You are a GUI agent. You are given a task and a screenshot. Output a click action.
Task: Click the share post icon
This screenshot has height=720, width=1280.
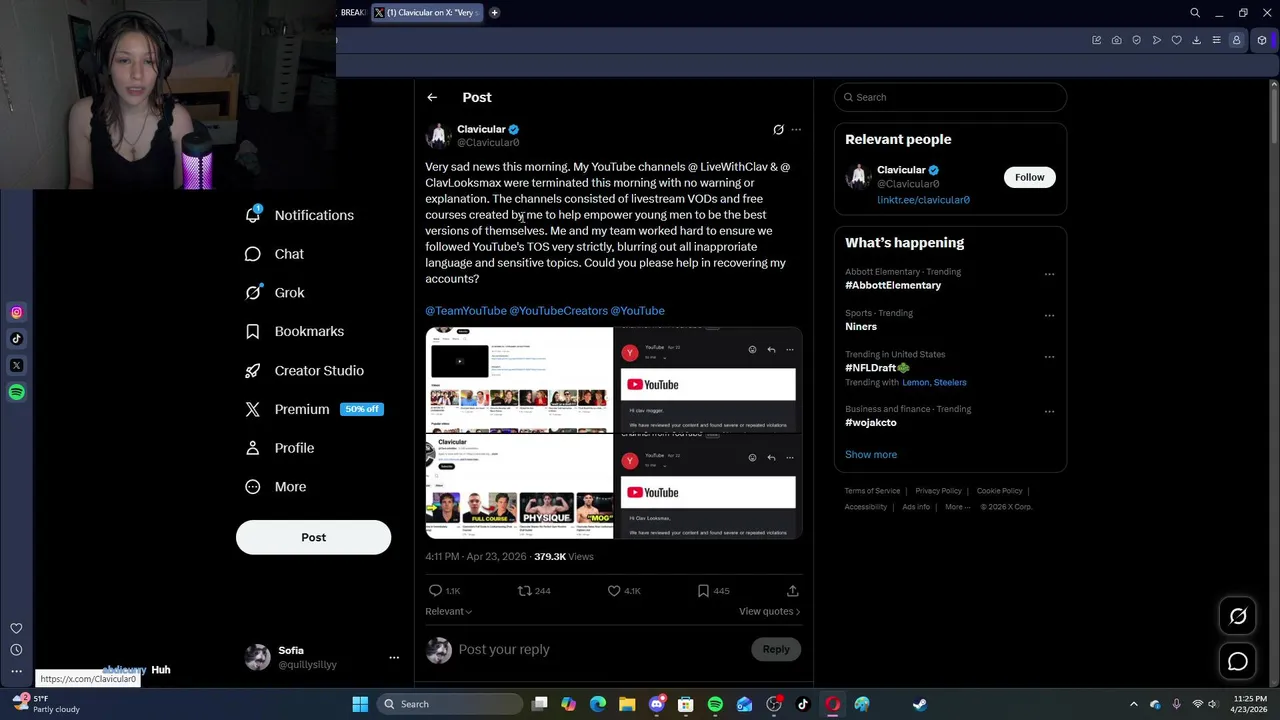click(792, 591)
